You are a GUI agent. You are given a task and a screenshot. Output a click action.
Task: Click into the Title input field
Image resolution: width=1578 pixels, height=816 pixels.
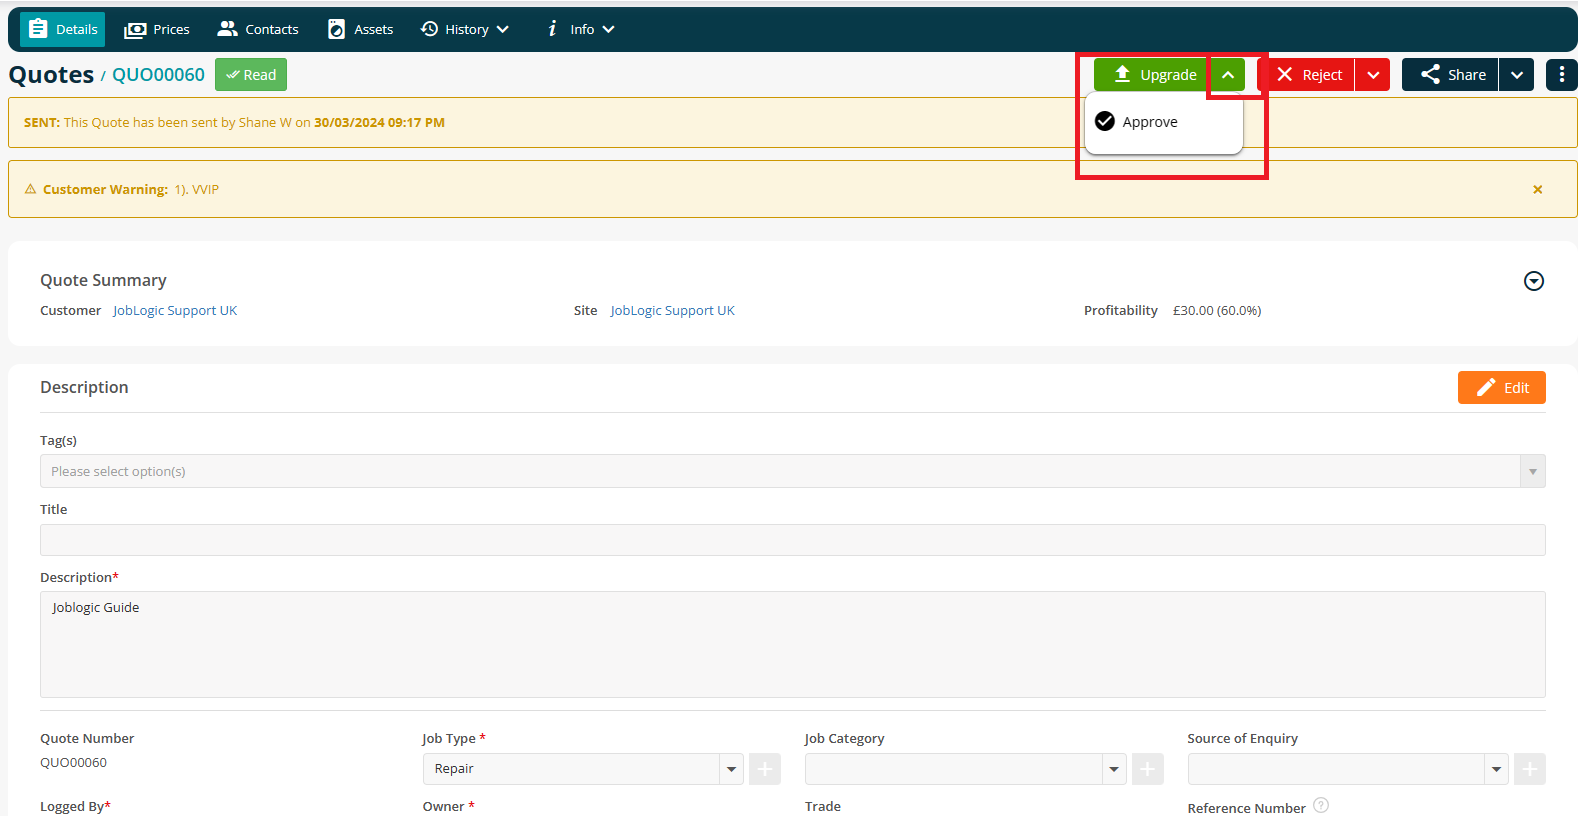click(x=793, y=540)
